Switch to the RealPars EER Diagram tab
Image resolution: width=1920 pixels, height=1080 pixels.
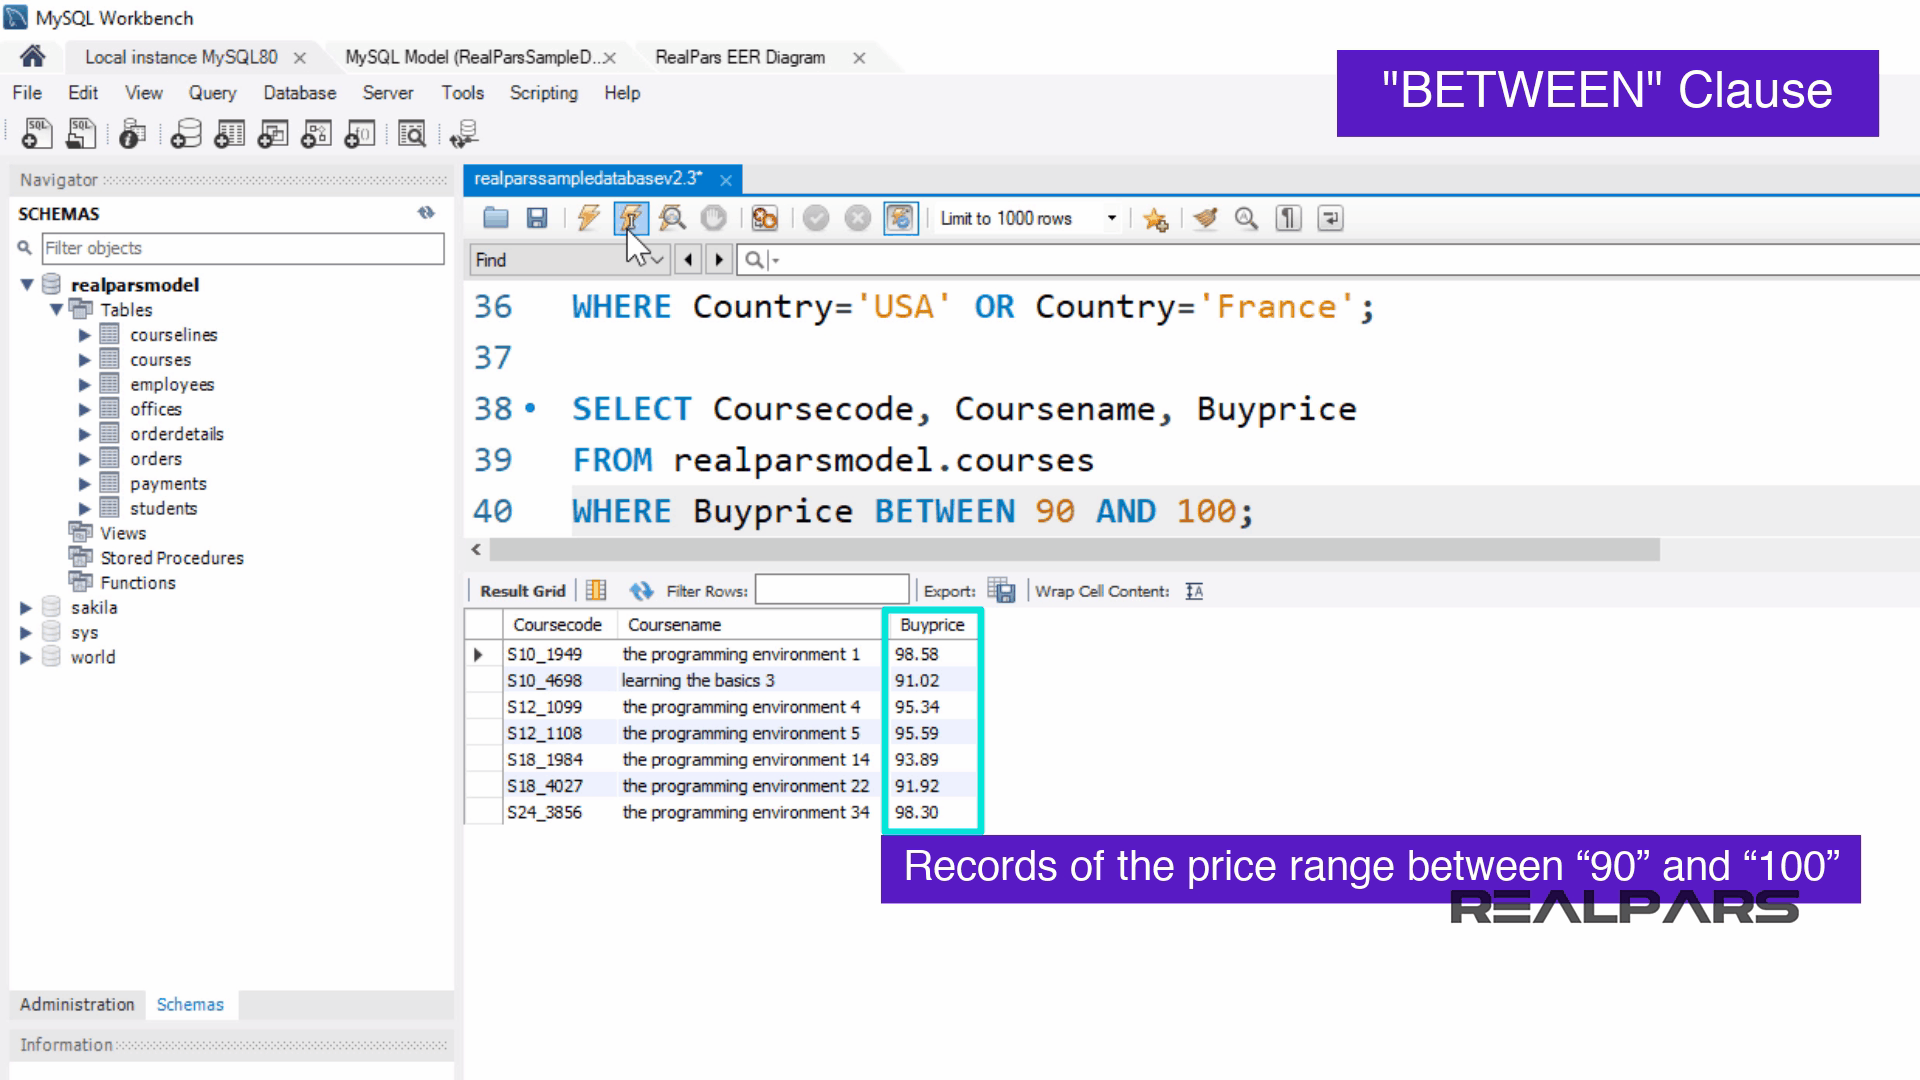point(740,57)
